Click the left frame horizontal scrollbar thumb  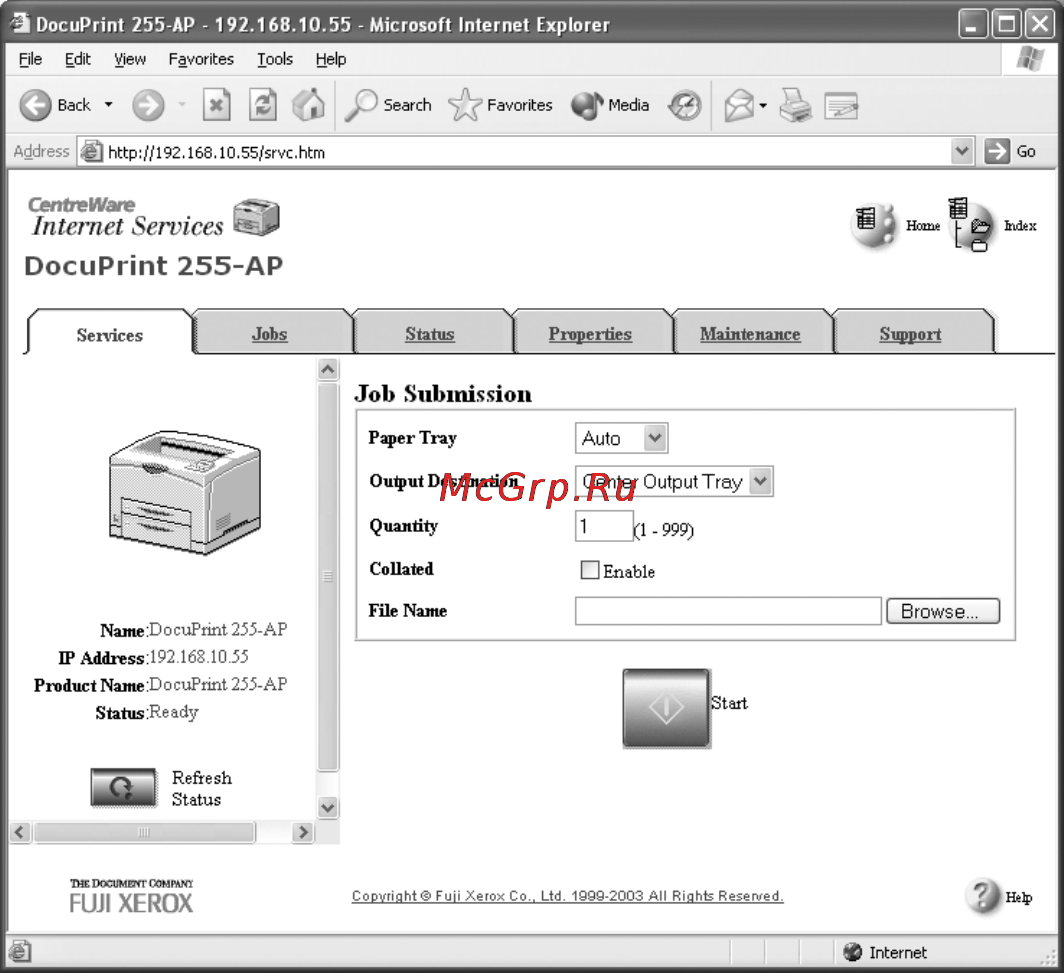click(145, 832)
